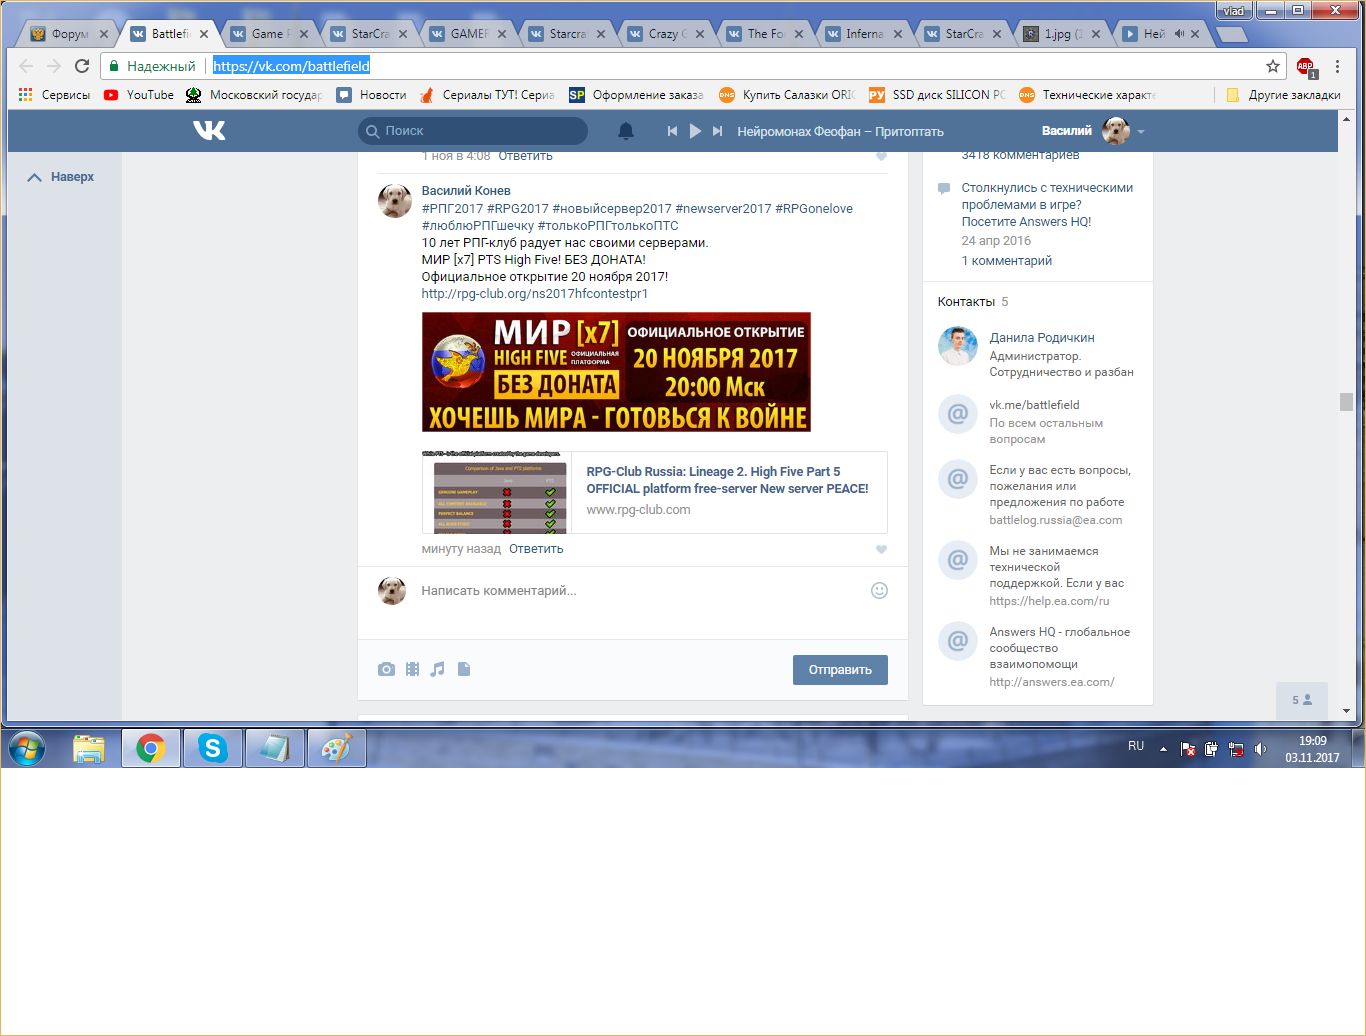Click the VK search field
Image resolution: width=1366 pixels, height=1036 pixels.
473,131
